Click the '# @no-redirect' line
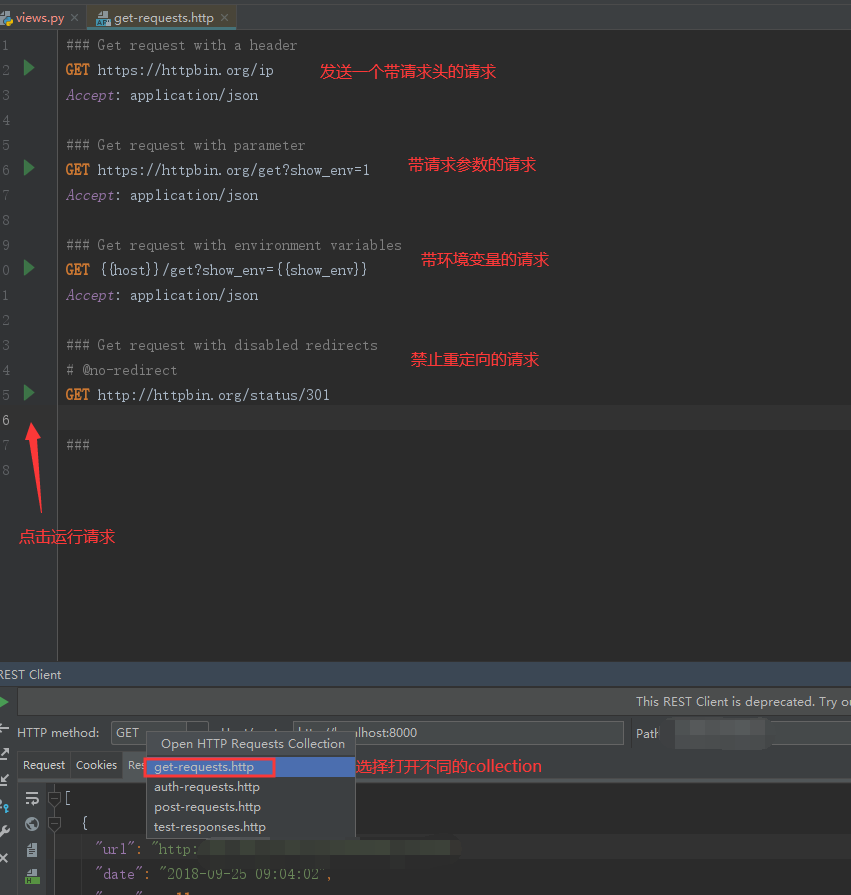The image size is (851, 895). point(122,370)
